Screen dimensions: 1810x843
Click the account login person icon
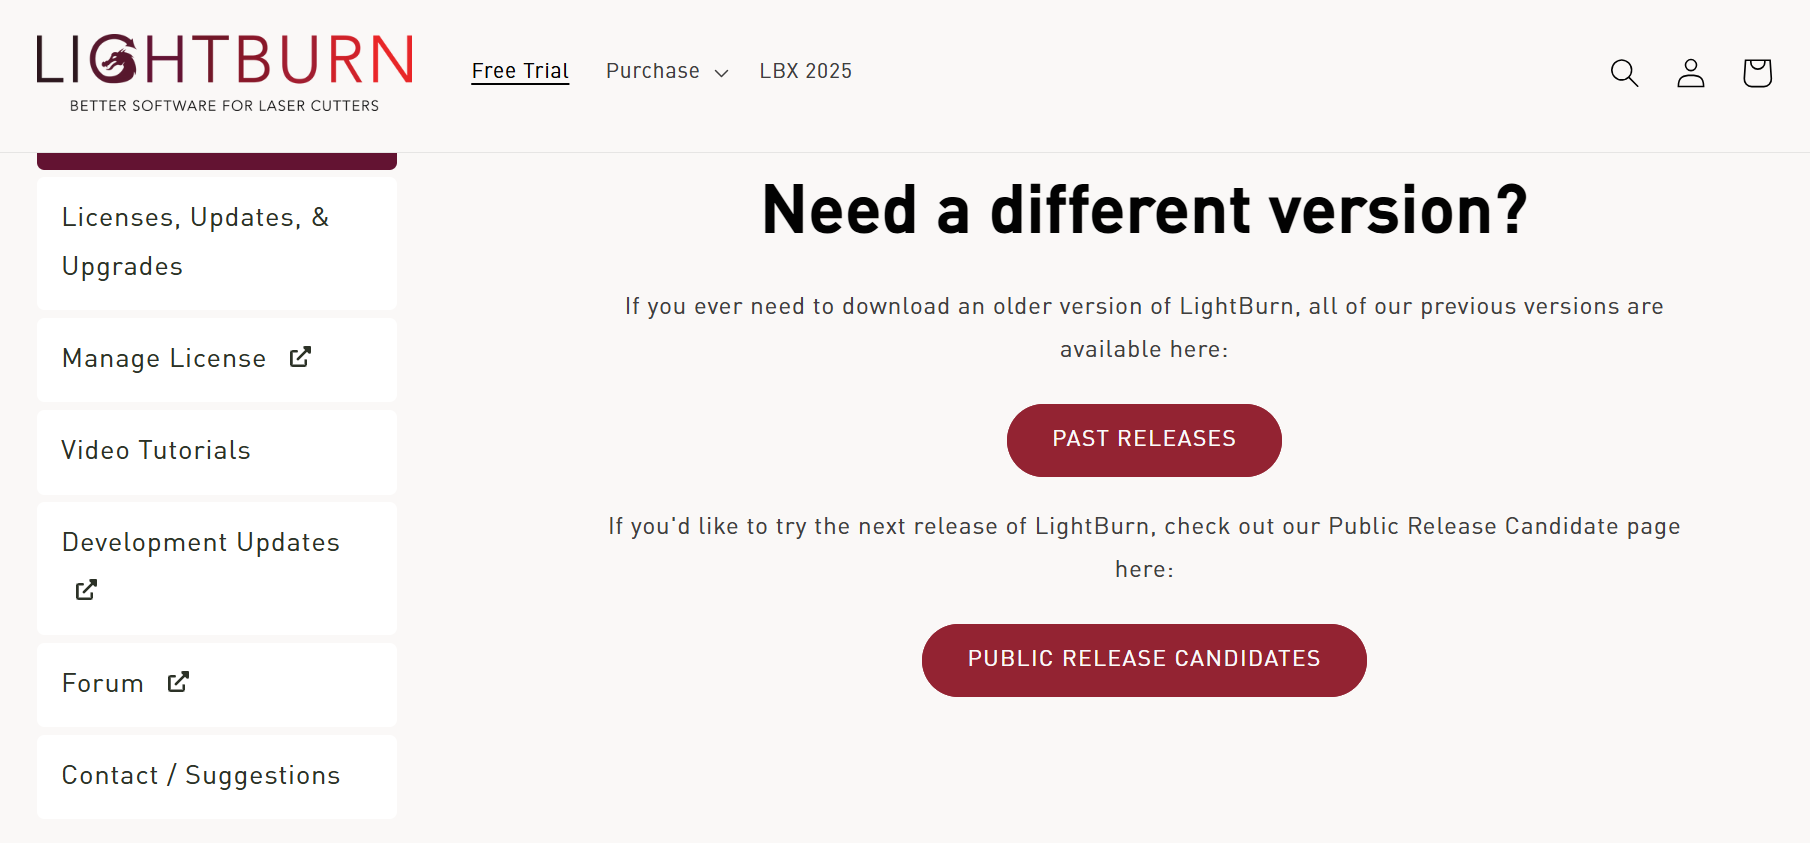(1690, 73)
